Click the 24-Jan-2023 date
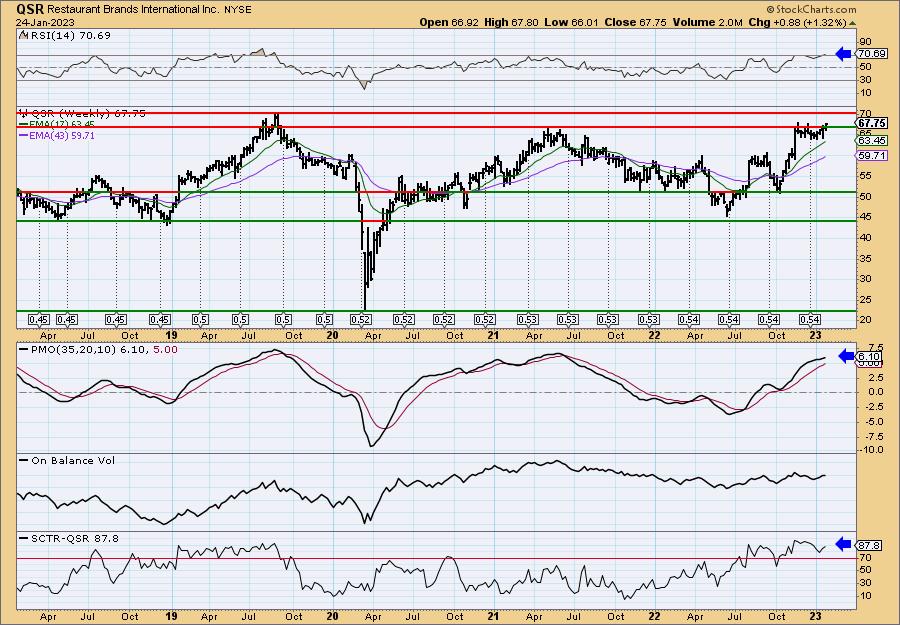 click(x=44, y=22)
